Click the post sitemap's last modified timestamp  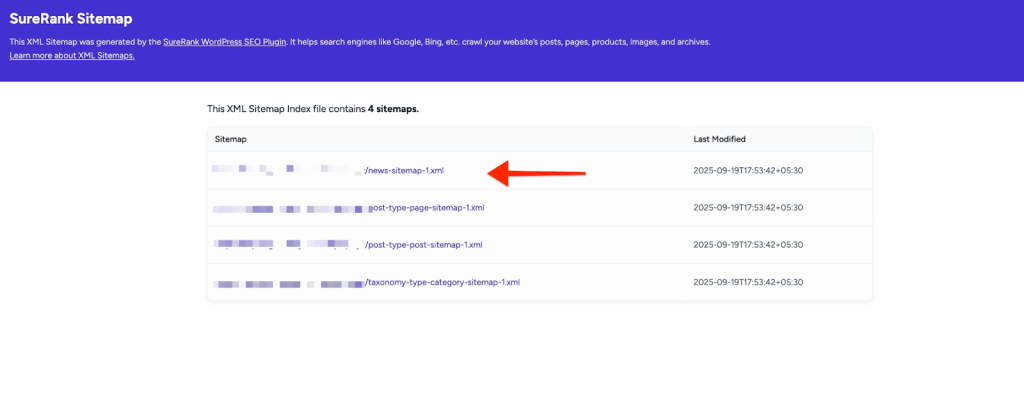748,245
